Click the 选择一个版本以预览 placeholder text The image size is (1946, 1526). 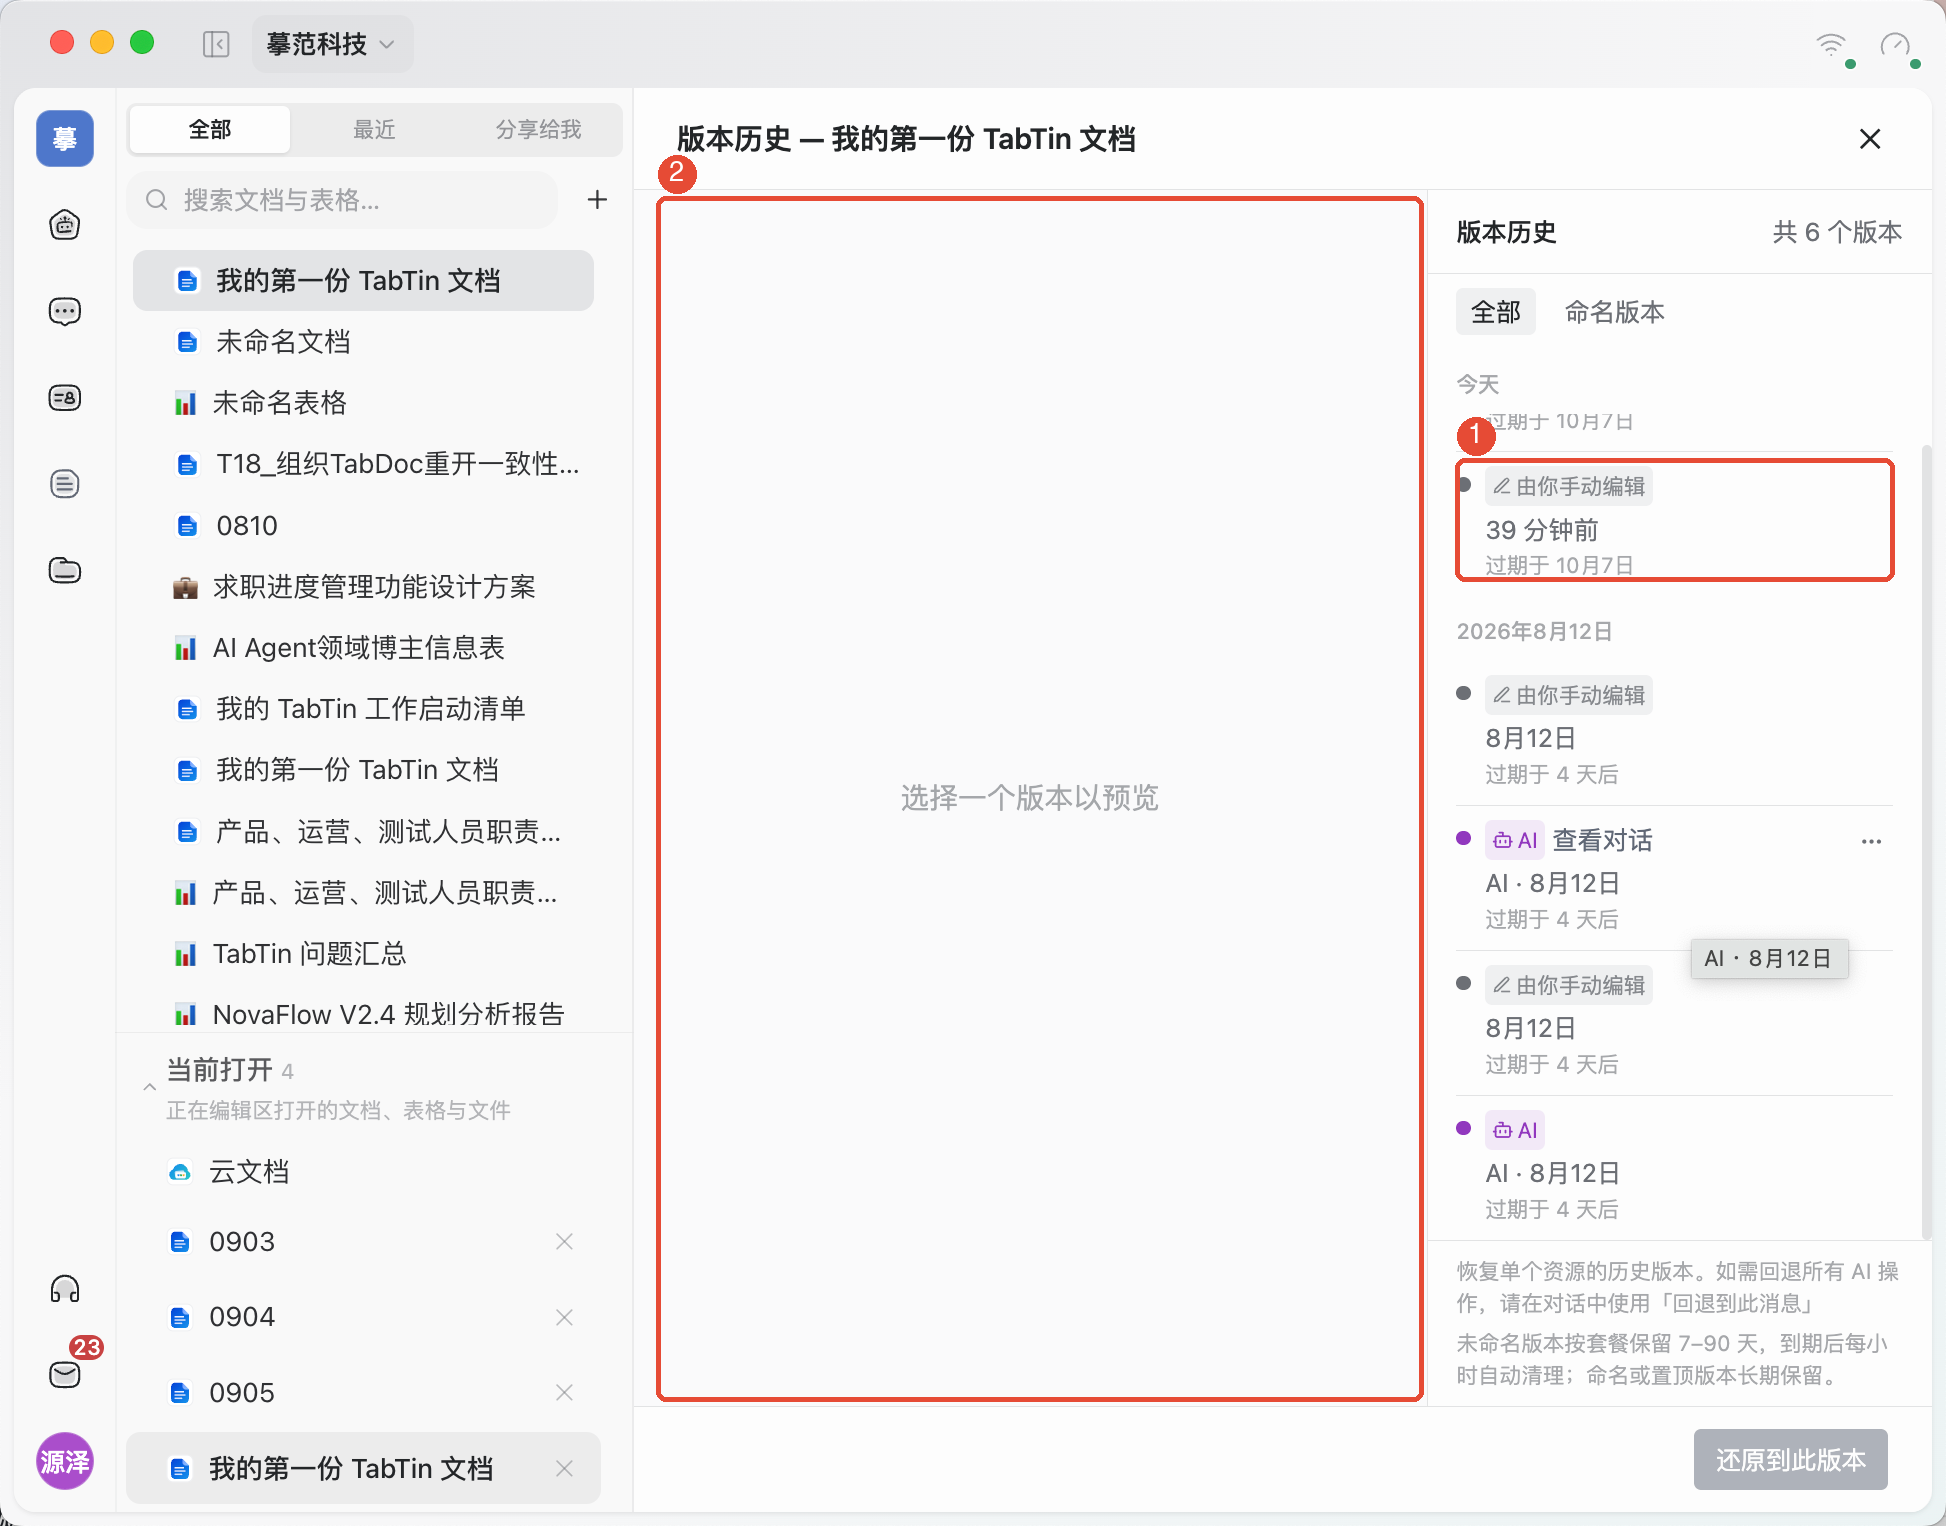click(x=1030, y=798)
